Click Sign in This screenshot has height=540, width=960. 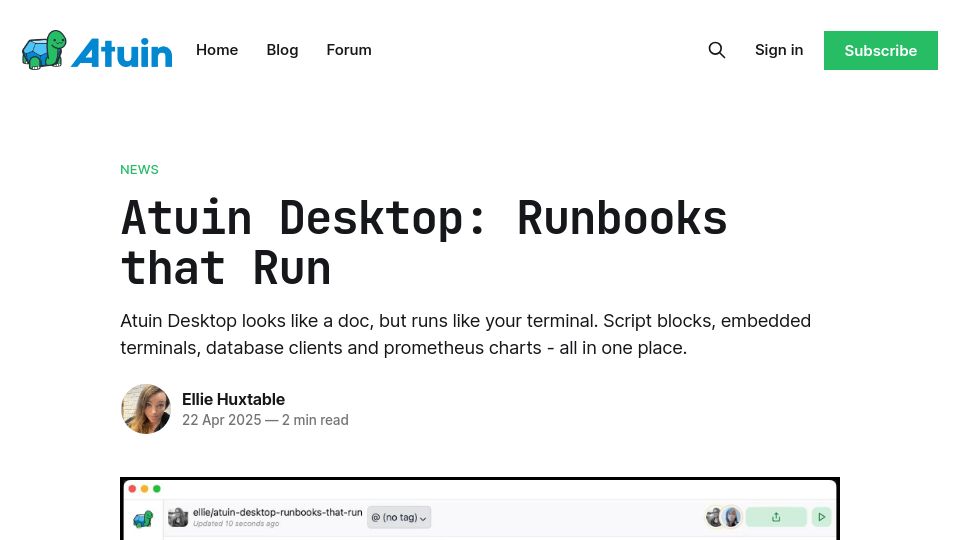[x=779, y=50]
